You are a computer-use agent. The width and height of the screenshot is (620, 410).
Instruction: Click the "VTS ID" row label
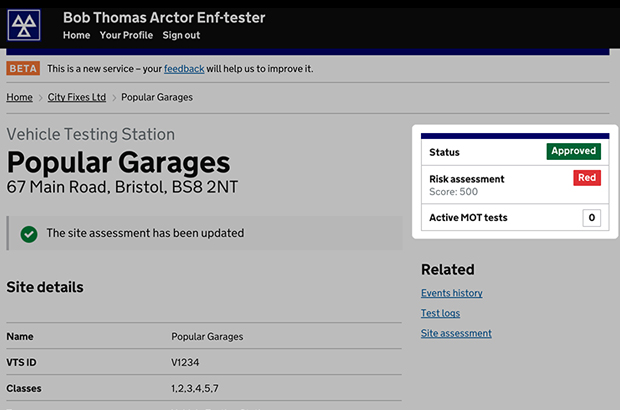point(21,362)
